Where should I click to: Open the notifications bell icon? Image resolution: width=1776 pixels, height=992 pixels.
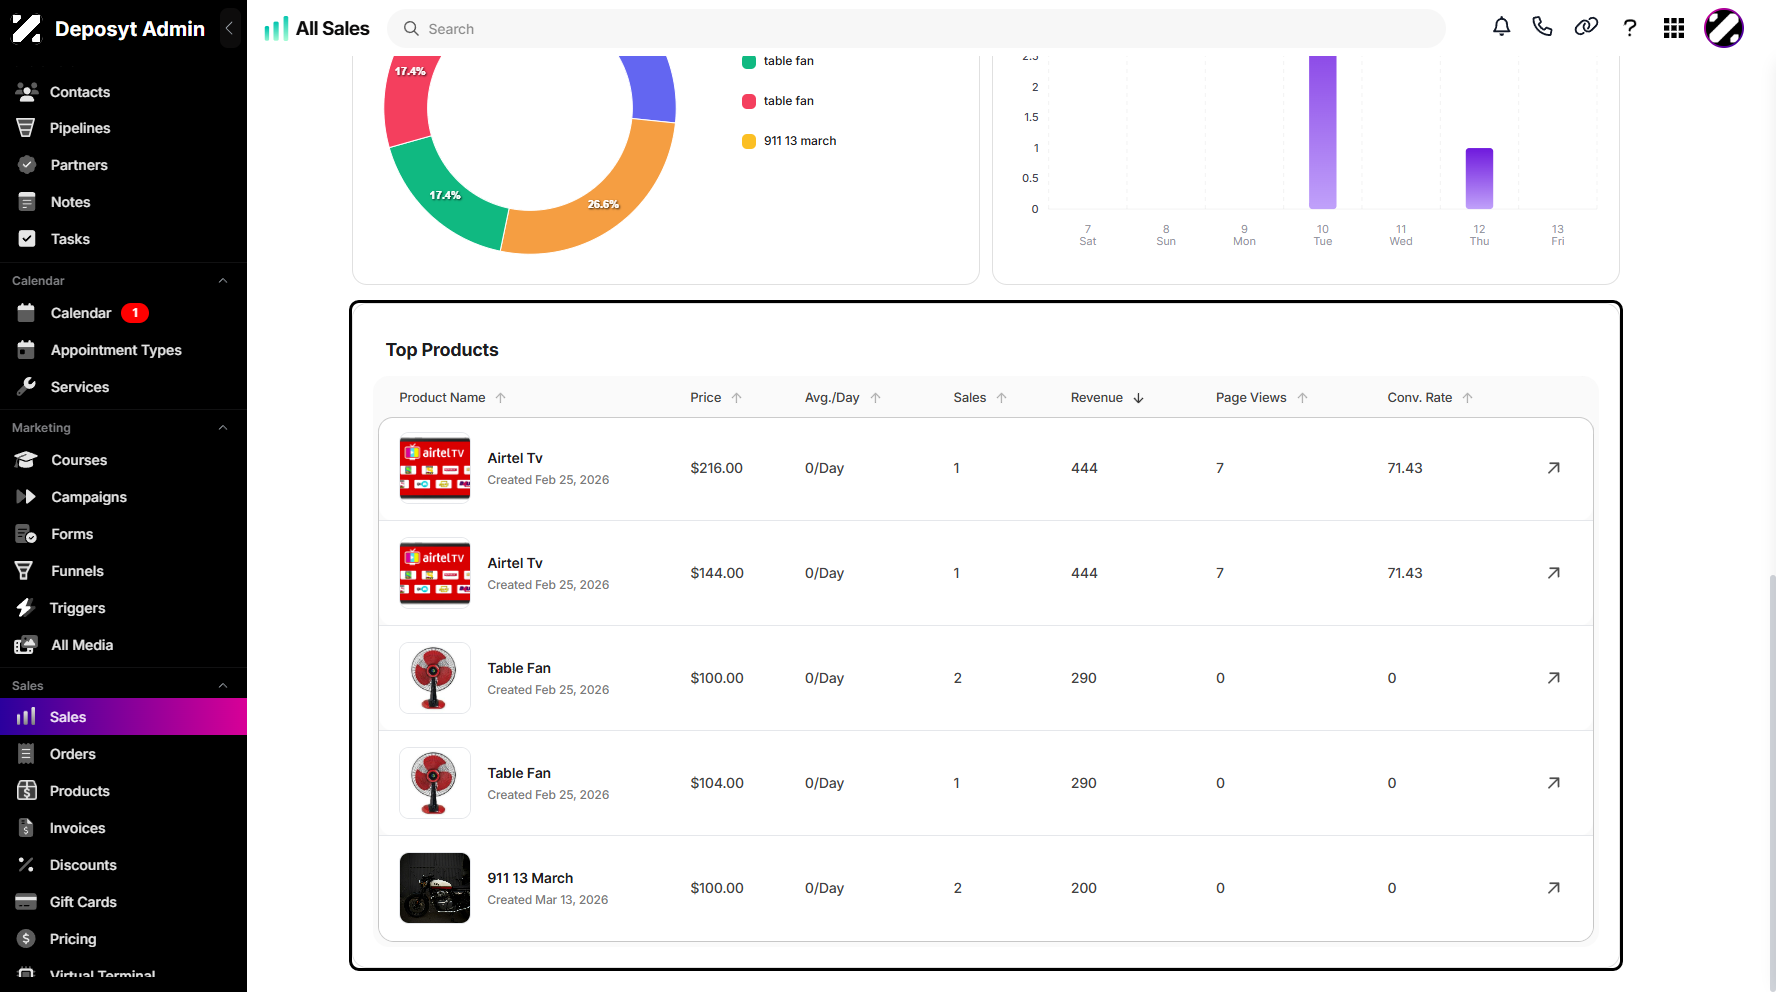tap(1501, 28)
